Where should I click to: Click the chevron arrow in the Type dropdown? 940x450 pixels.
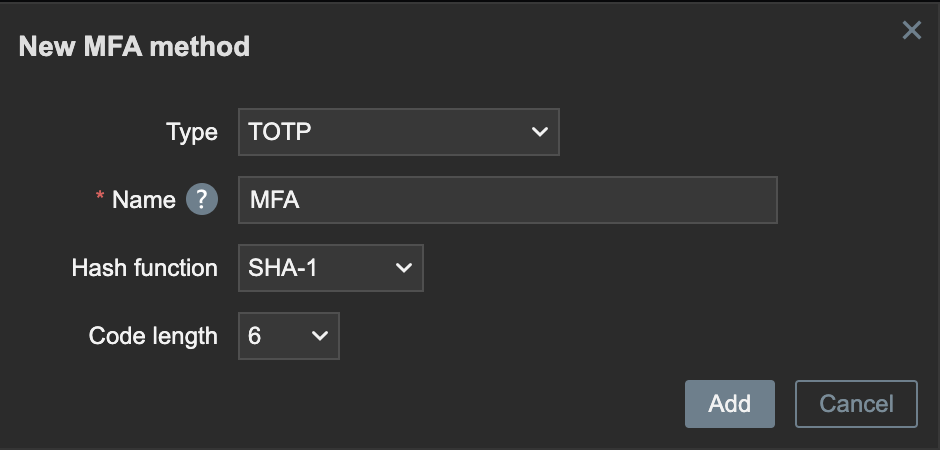540,132
